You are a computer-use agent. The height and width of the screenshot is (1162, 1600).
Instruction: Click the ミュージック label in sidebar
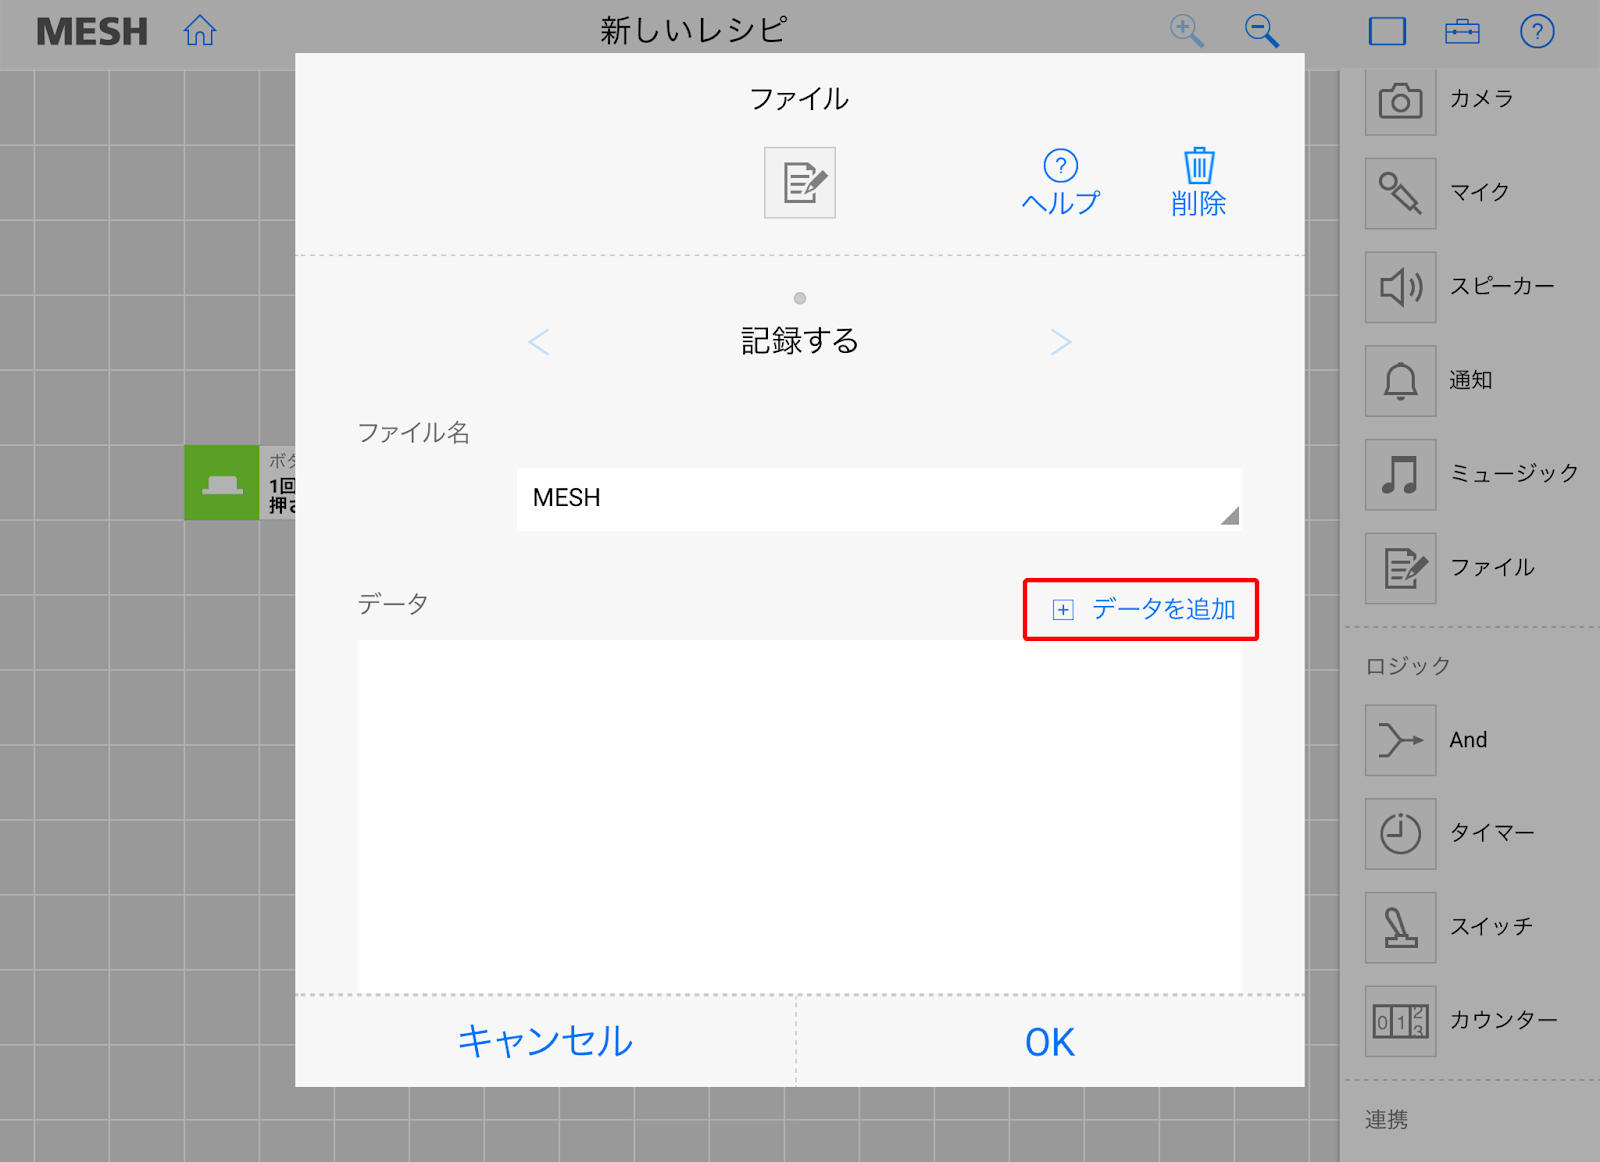(1514, 473)
